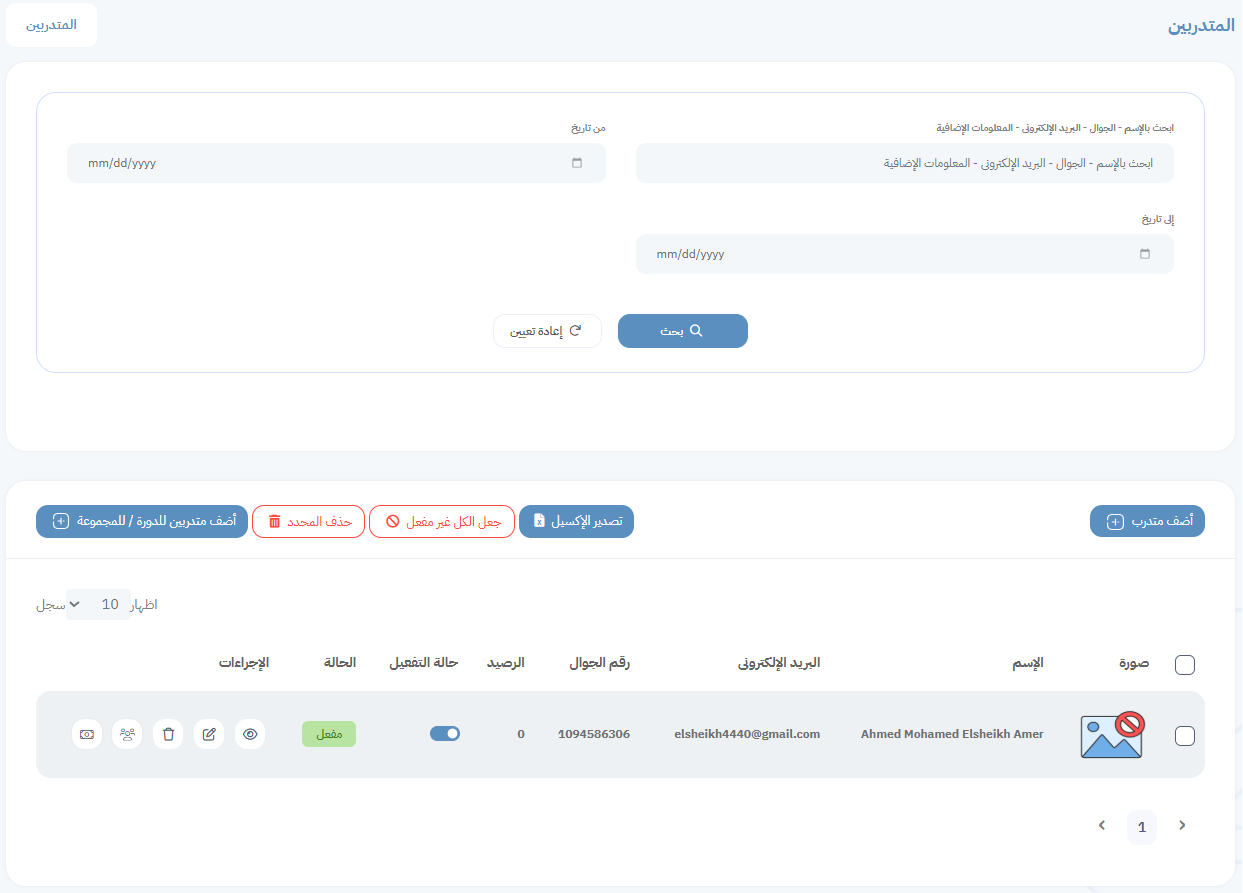Image resolution: width=1243 pixels, height=893 pixels.
Task: Click Ahmed's broken image thumbnail
Action: (x=1112, y=733)
